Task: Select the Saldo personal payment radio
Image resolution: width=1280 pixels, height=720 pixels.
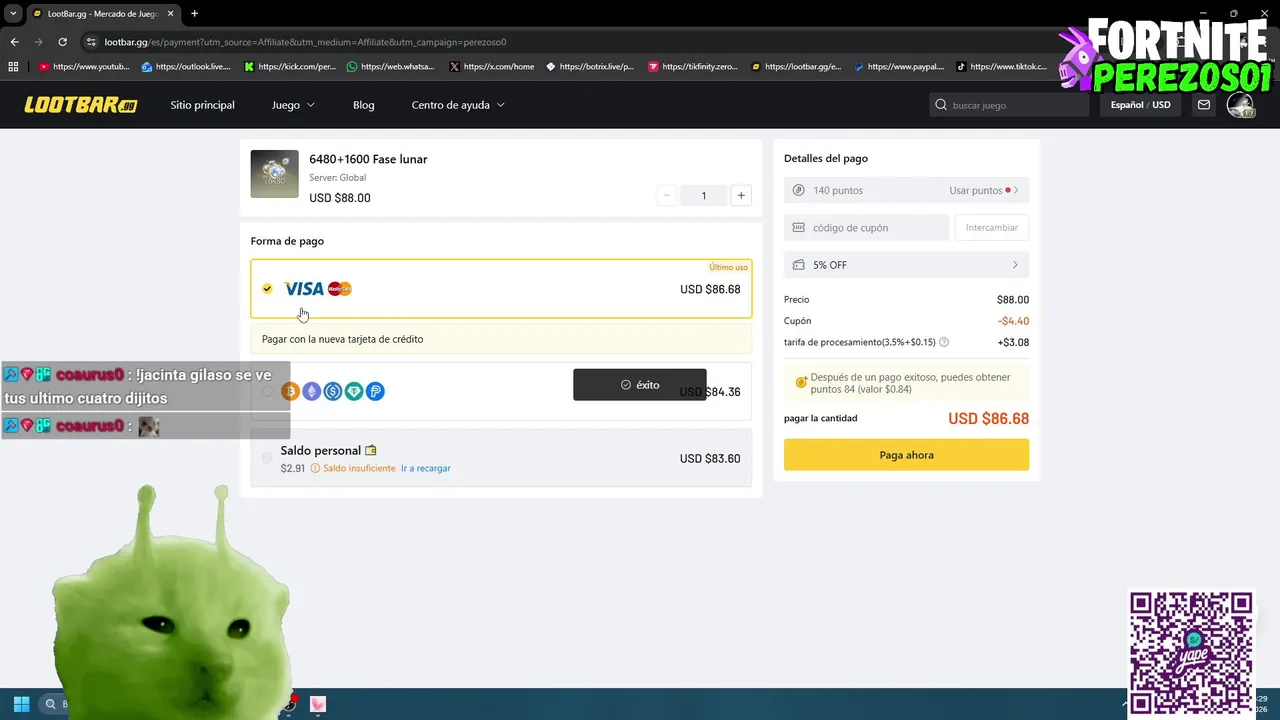Action: 267,458
